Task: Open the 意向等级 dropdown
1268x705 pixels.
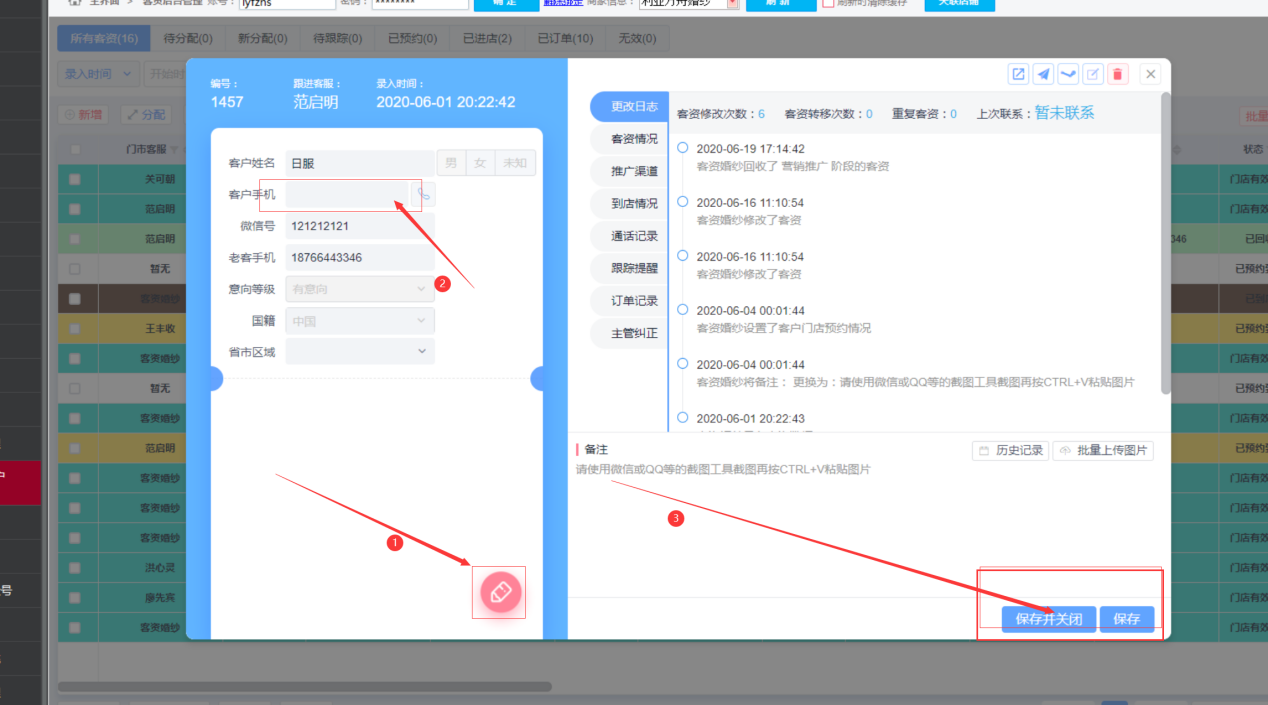Action: pyautogui.click(x=360, y=289)
